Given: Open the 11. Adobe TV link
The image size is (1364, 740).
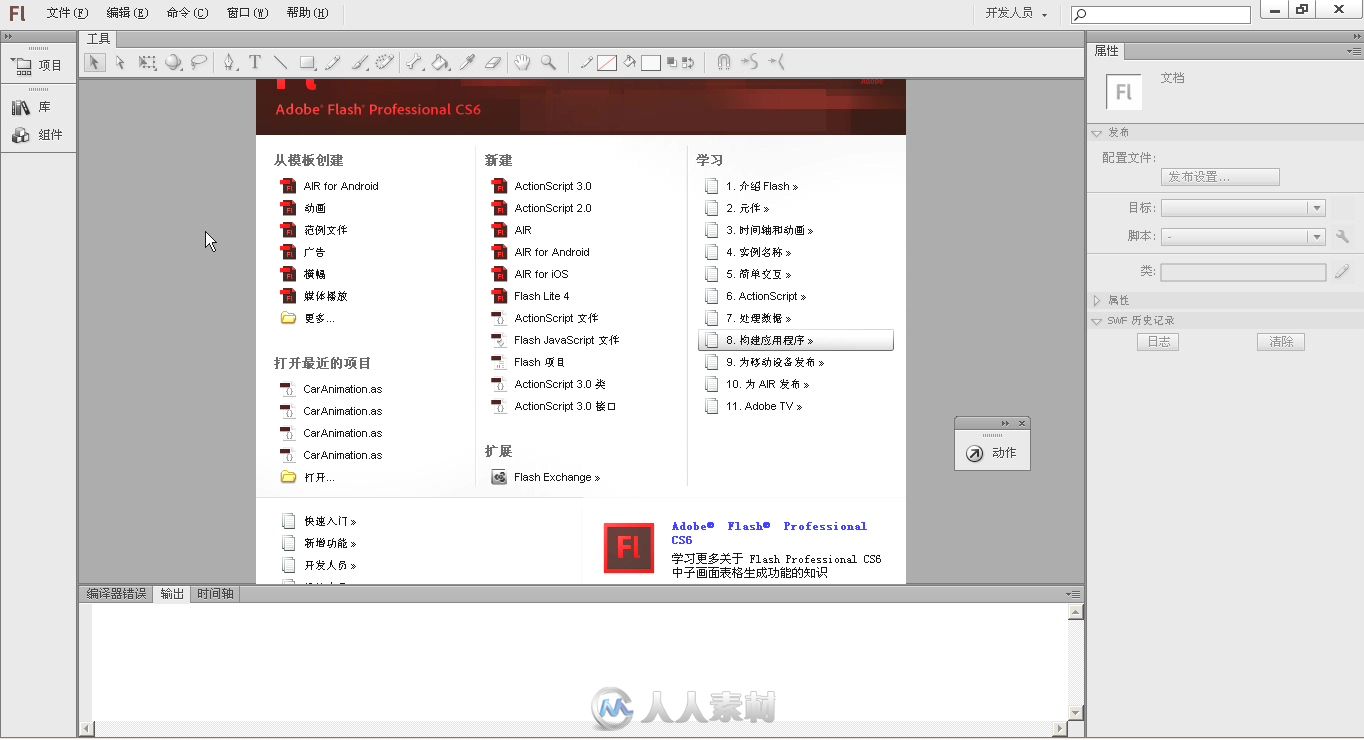Looking at the screenshot, I should 753,406.
